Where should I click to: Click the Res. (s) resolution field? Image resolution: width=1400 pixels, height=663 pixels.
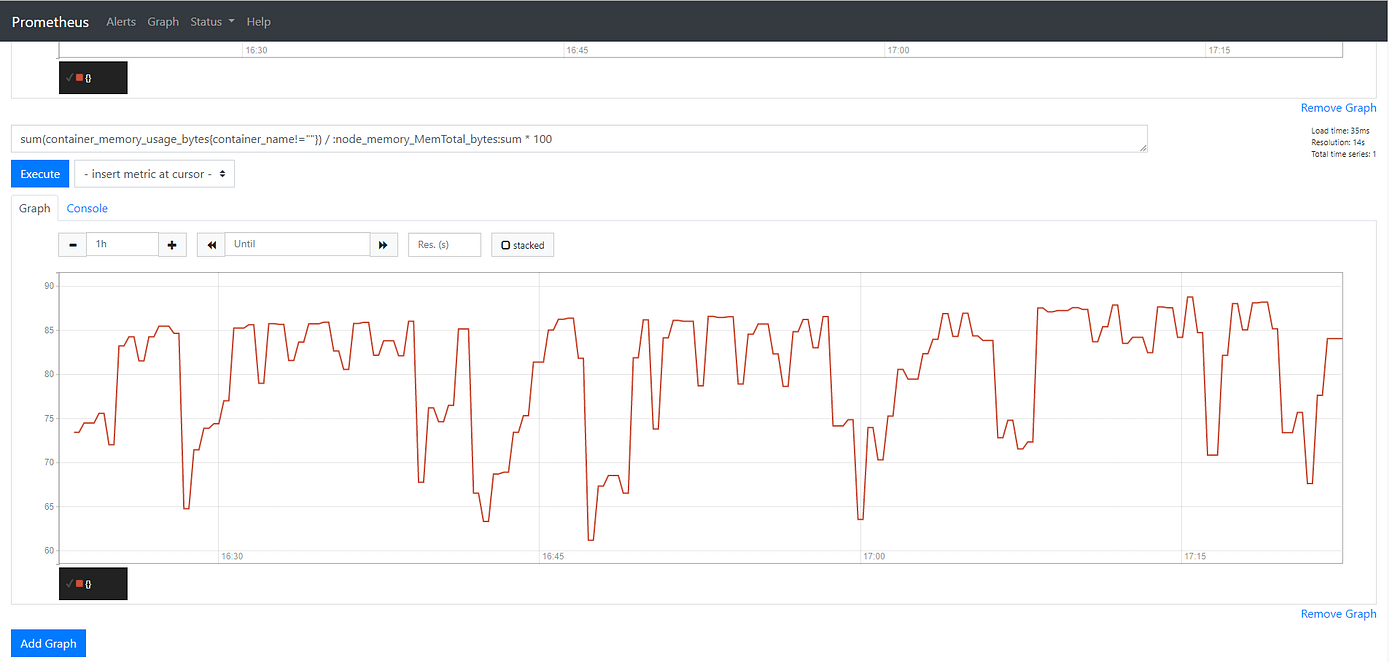click(444, 244)
